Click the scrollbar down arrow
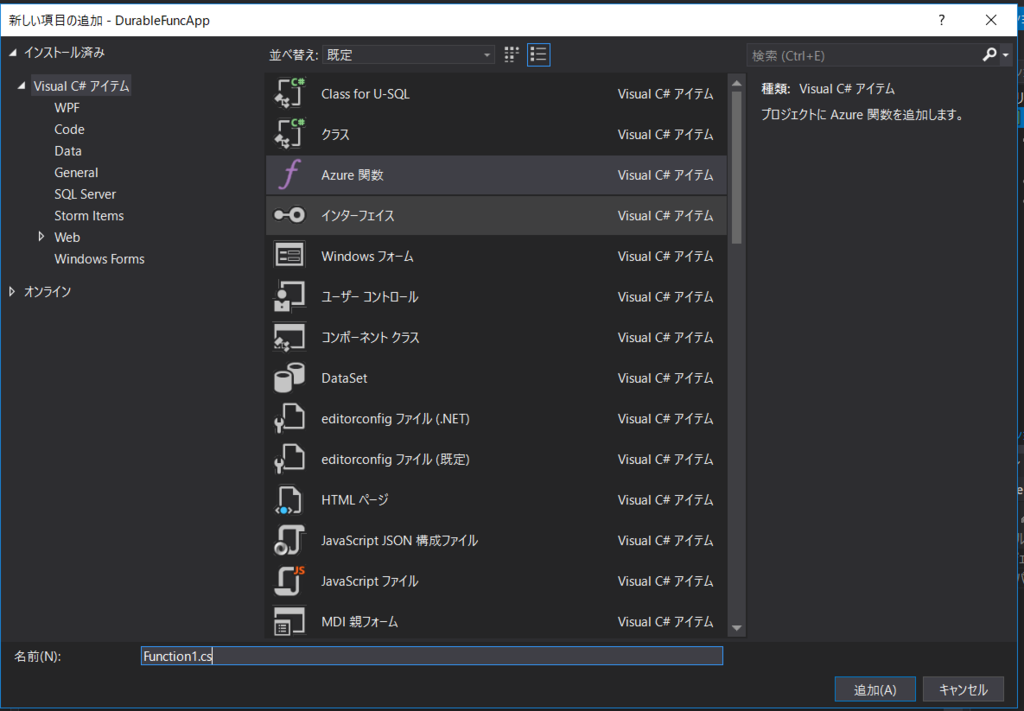Viewport: 1024px width, 711px height. click(x=737, y=628)
